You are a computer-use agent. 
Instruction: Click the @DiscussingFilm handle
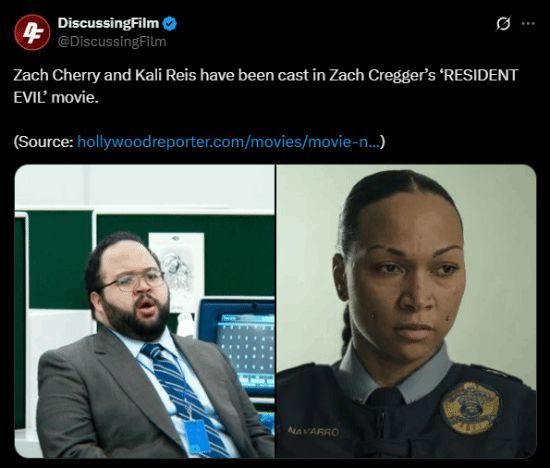pyautogui.click(x=112, y=42)
